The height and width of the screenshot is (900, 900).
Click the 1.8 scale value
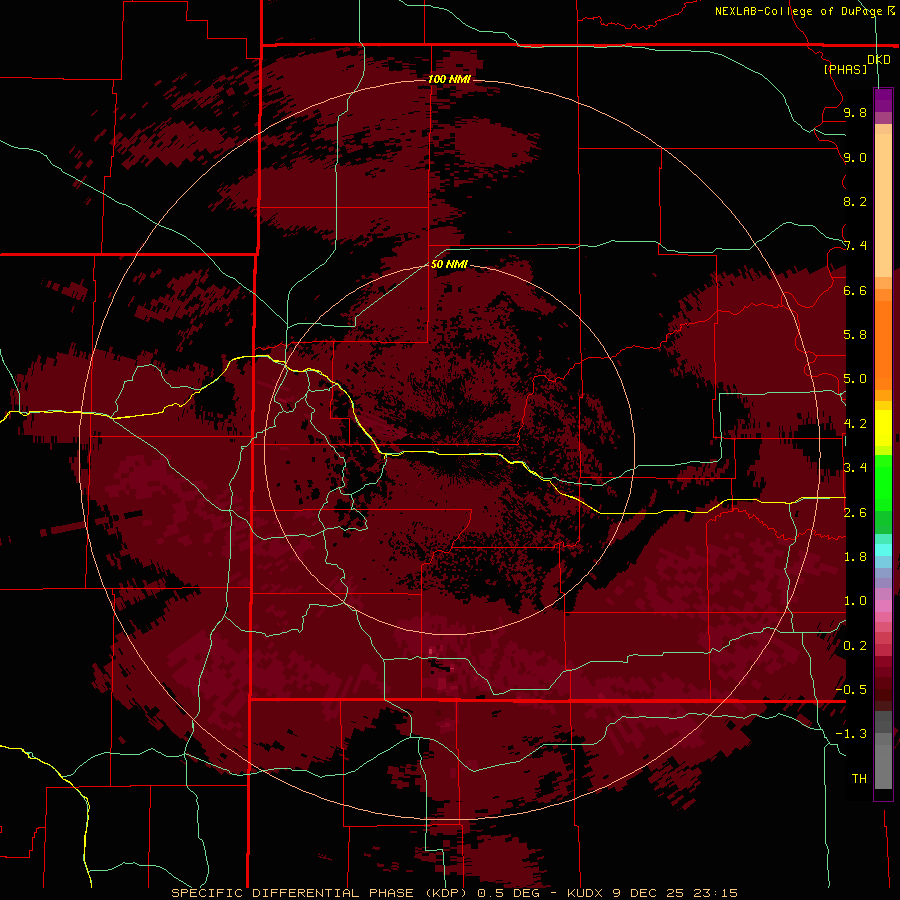(x=855, y=557)
